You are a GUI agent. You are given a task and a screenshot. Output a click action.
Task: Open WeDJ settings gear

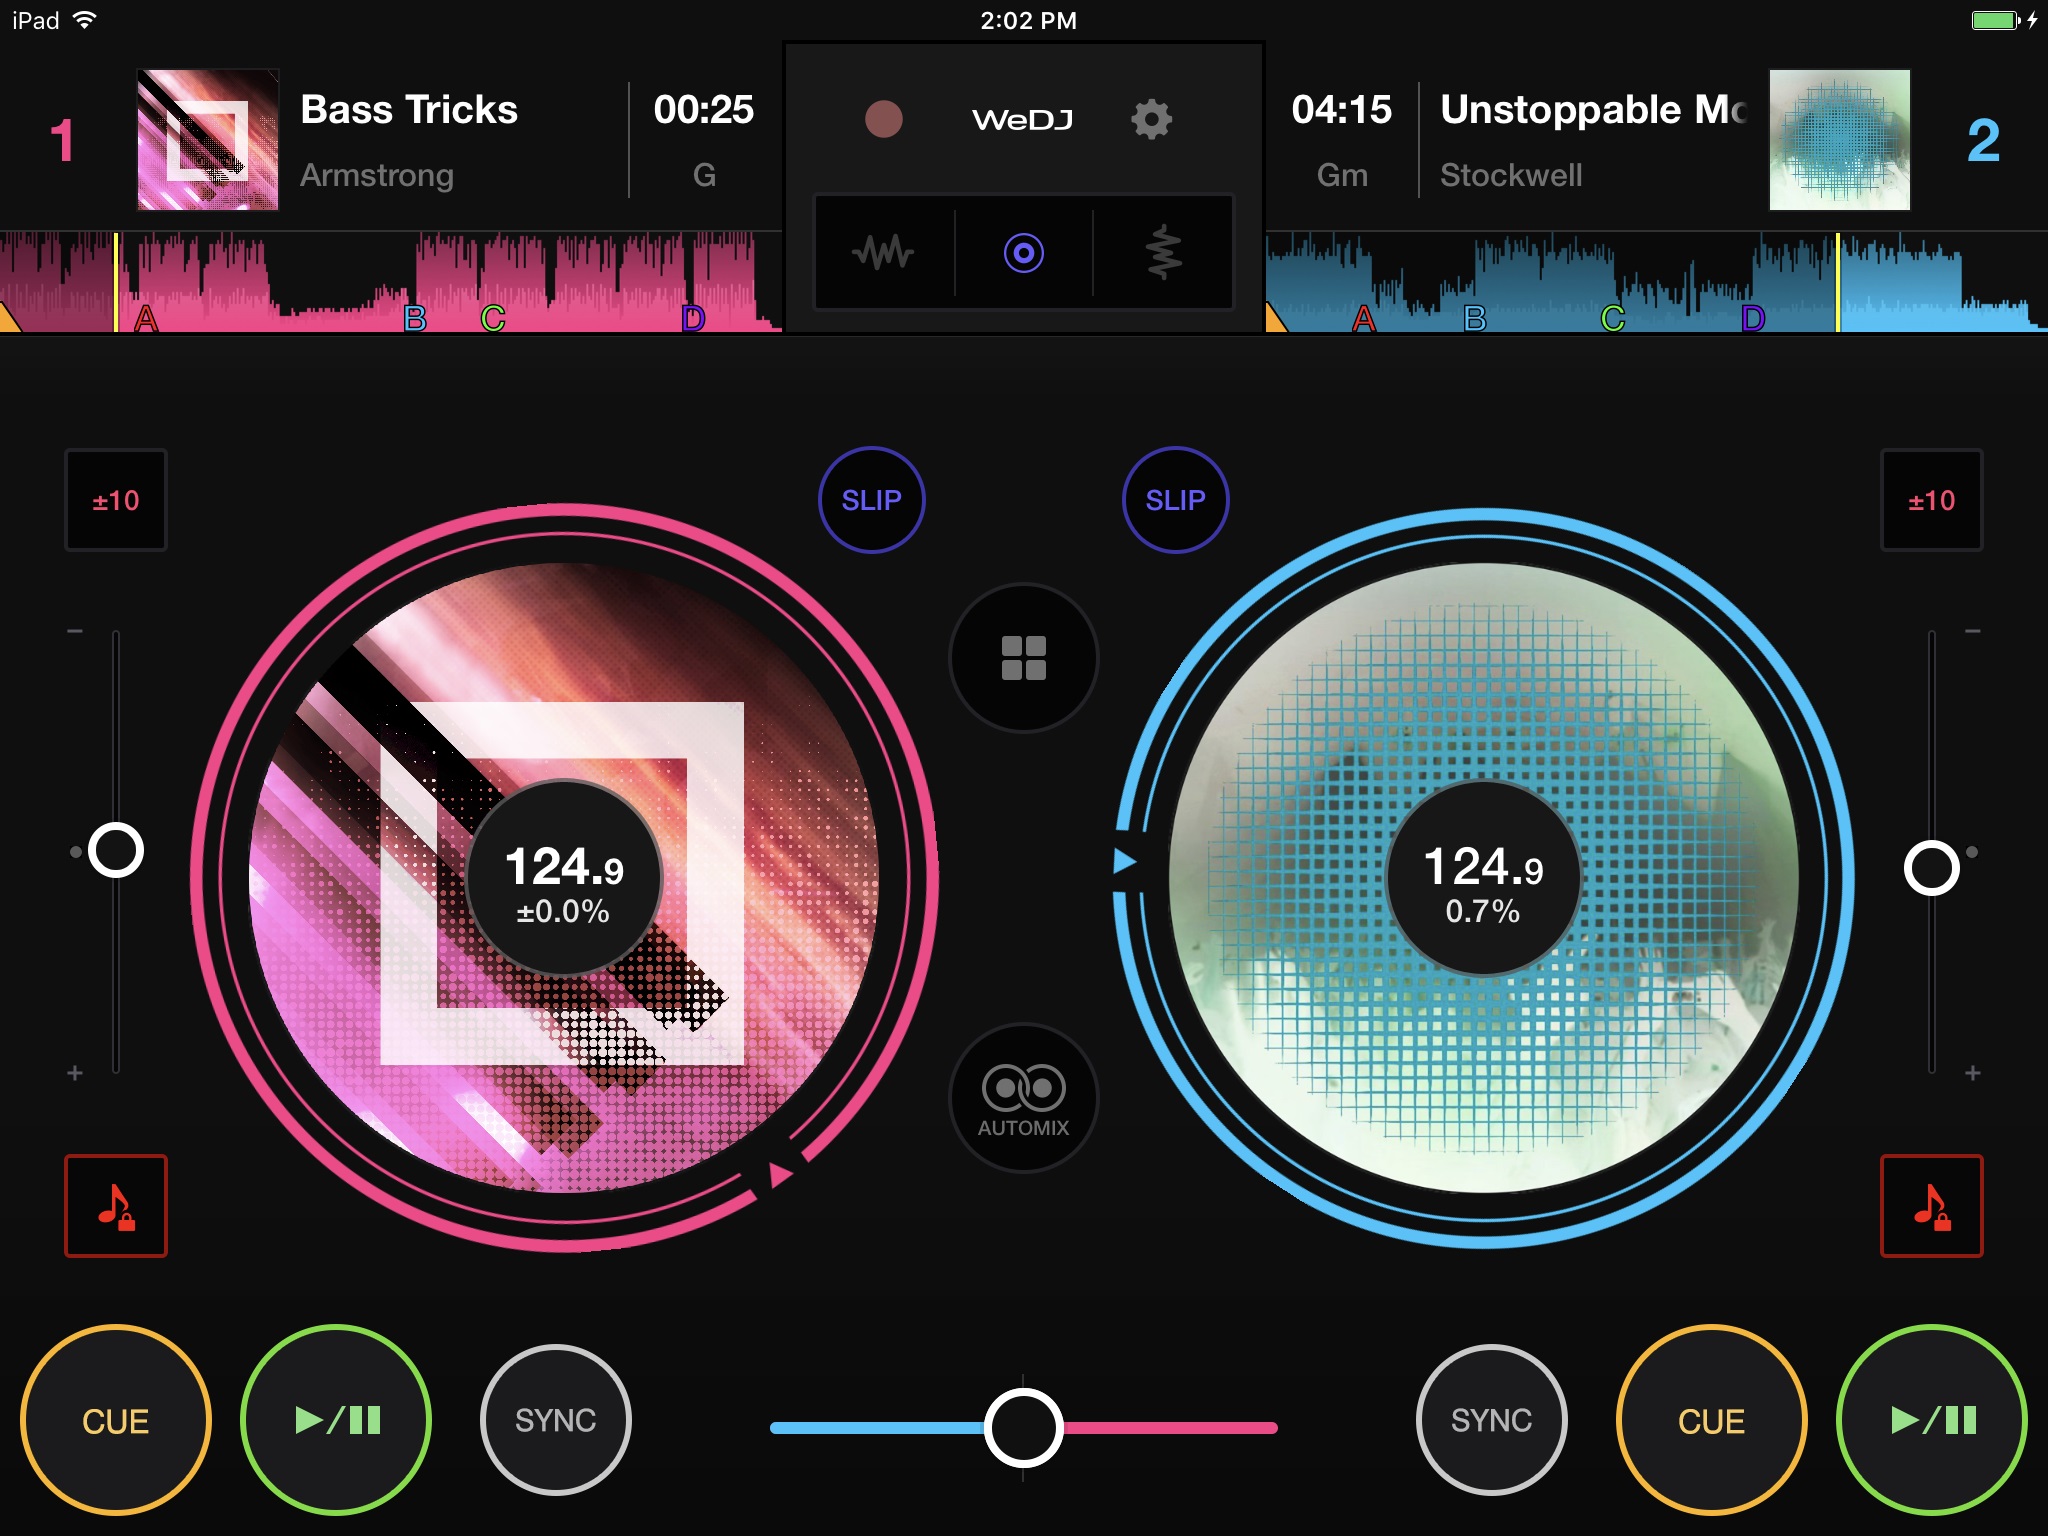pos(1151,119)
